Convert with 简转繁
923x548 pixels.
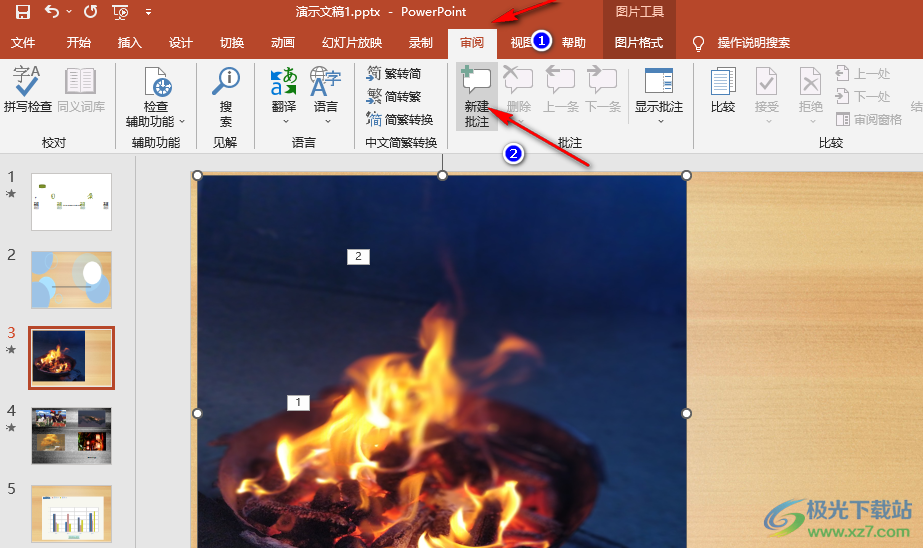[x=394, y=96]
